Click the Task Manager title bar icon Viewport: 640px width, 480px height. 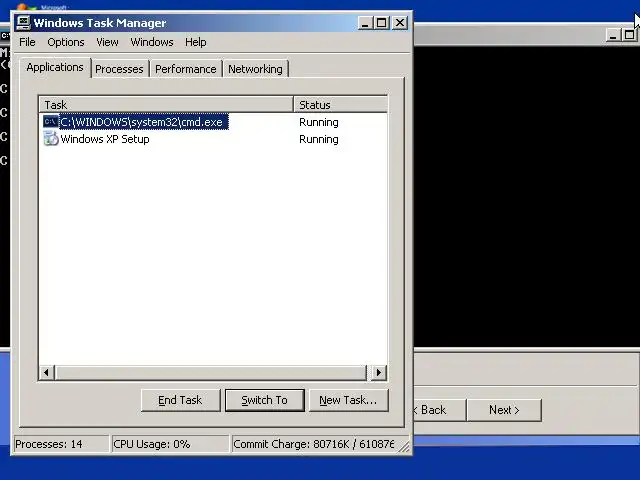point(23,23)
